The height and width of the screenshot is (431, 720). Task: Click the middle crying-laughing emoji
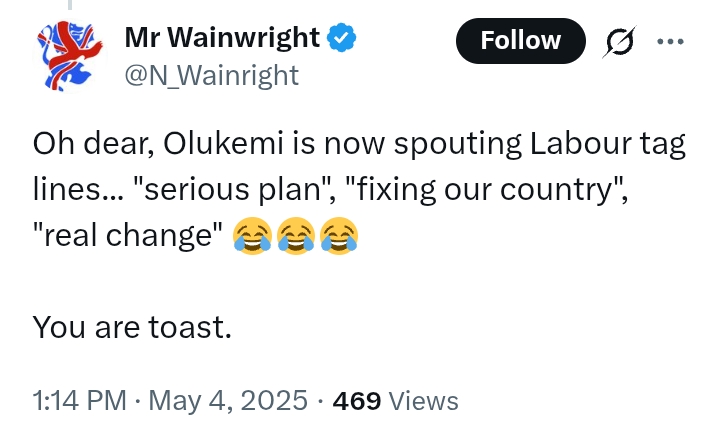click(x=296, y=235)
